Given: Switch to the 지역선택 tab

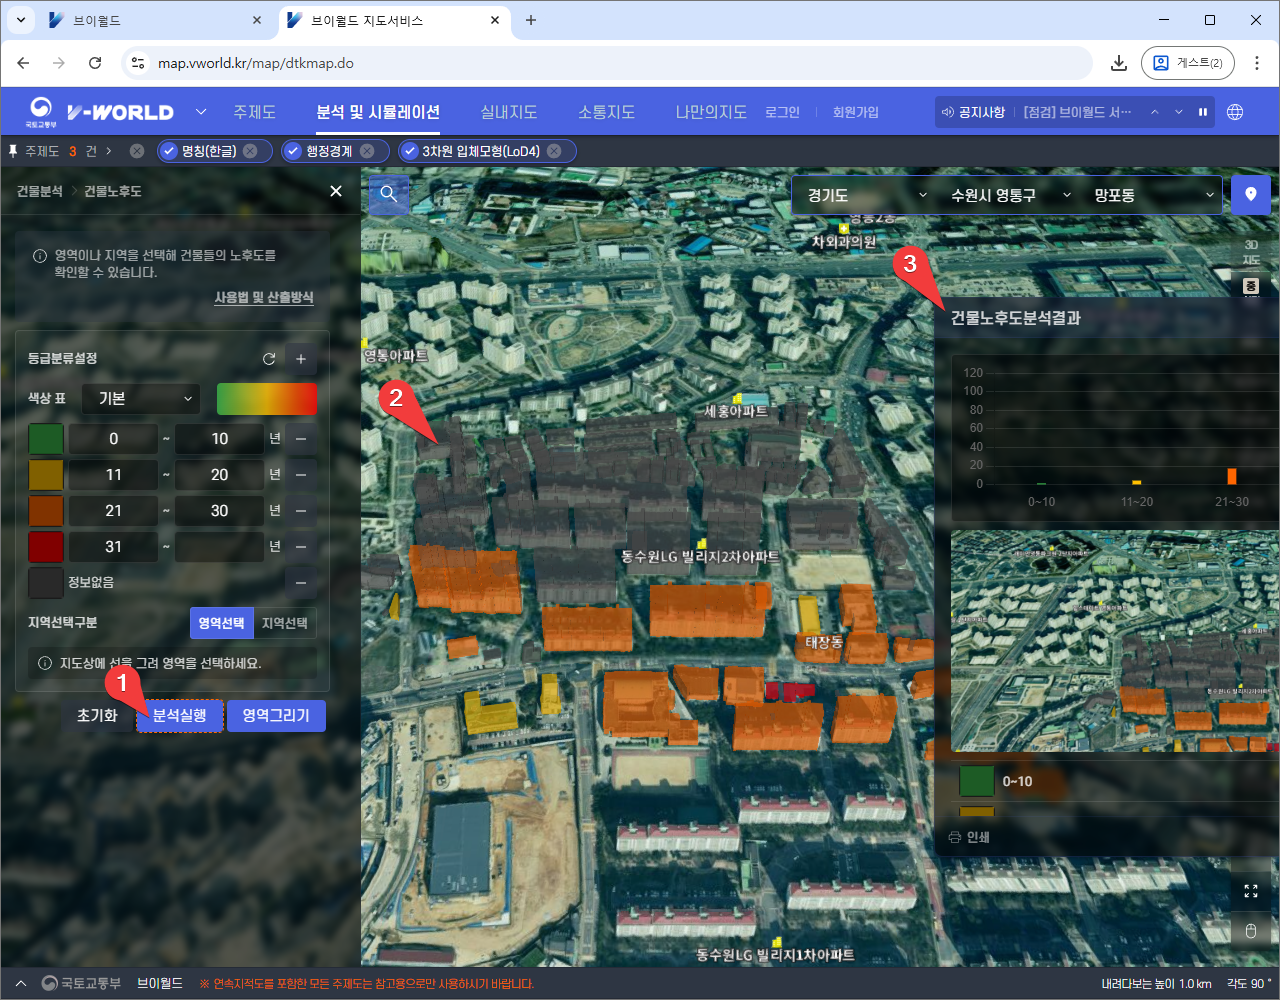Looking at the screenshot, I should tap(284, 623).
